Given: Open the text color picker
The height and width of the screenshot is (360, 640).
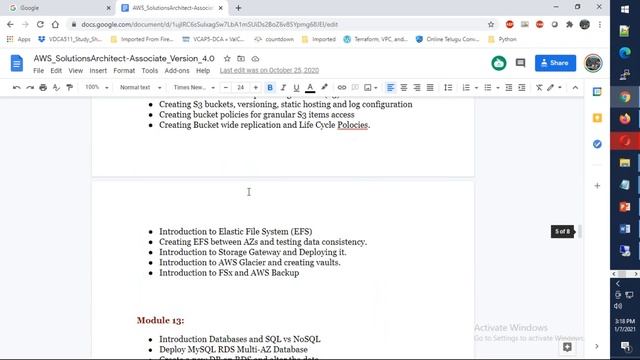Looking at the screenshot, I should click(310, 87).
